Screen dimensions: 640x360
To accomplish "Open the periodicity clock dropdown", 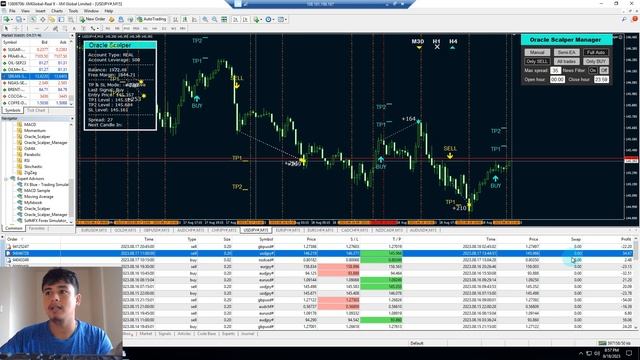I will (x=270, y=20).
